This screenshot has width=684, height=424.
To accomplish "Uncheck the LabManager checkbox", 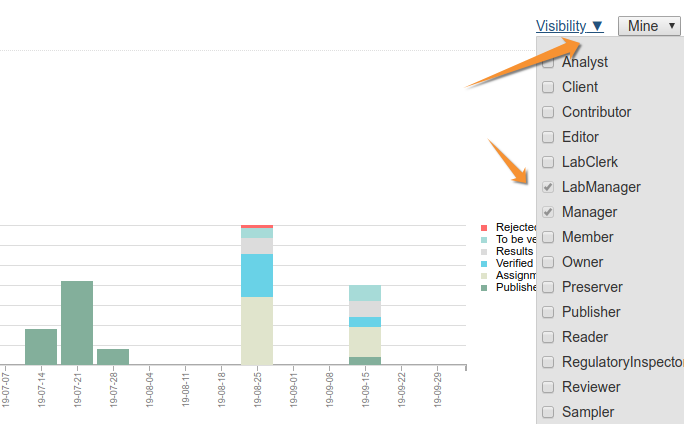I will tap(548, 187).
